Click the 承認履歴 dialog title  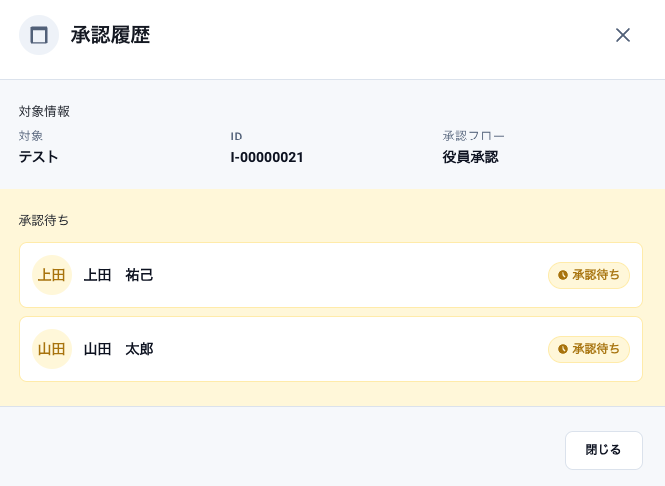tap(110, 36)
